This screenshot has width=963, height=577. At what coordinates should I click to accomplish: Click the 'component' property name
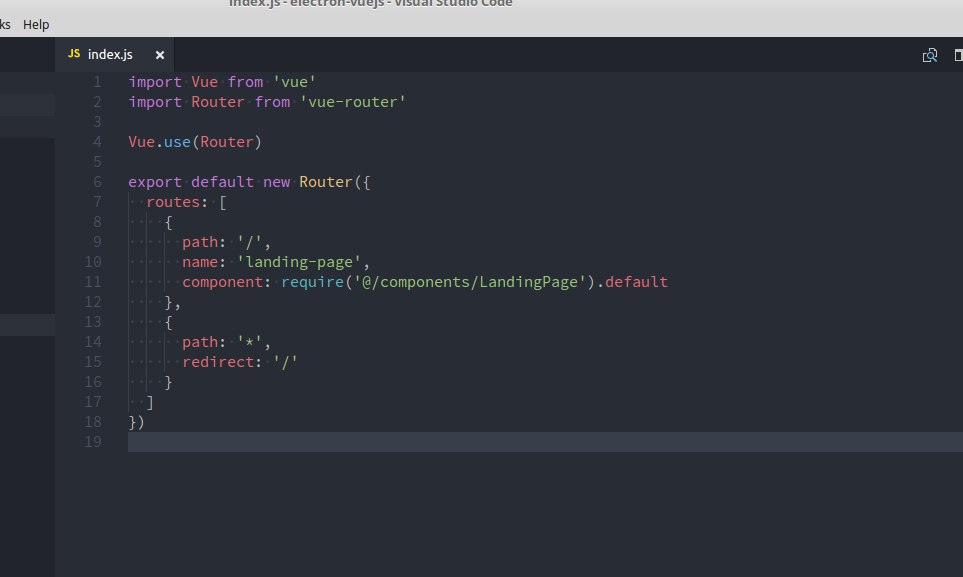(222, 282)
